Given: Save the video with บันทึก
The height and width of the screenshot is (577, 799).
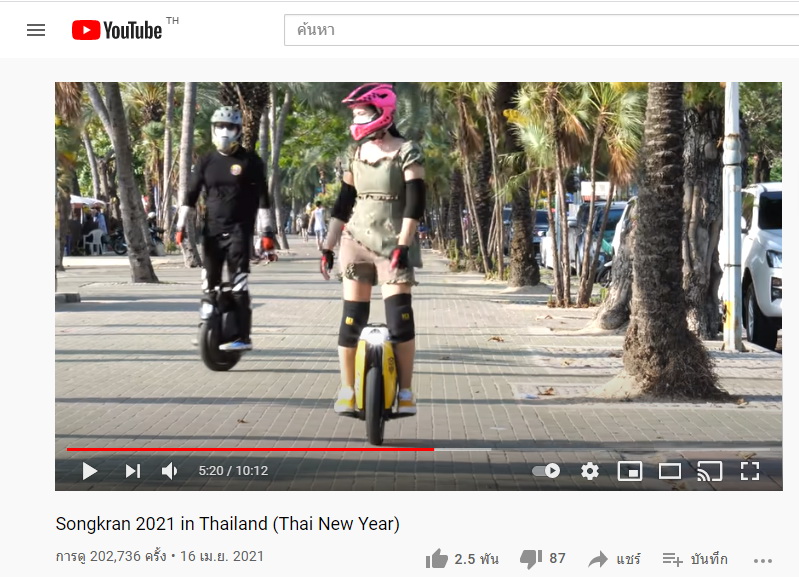Looking at the screenshot, I should pos(695,559).
